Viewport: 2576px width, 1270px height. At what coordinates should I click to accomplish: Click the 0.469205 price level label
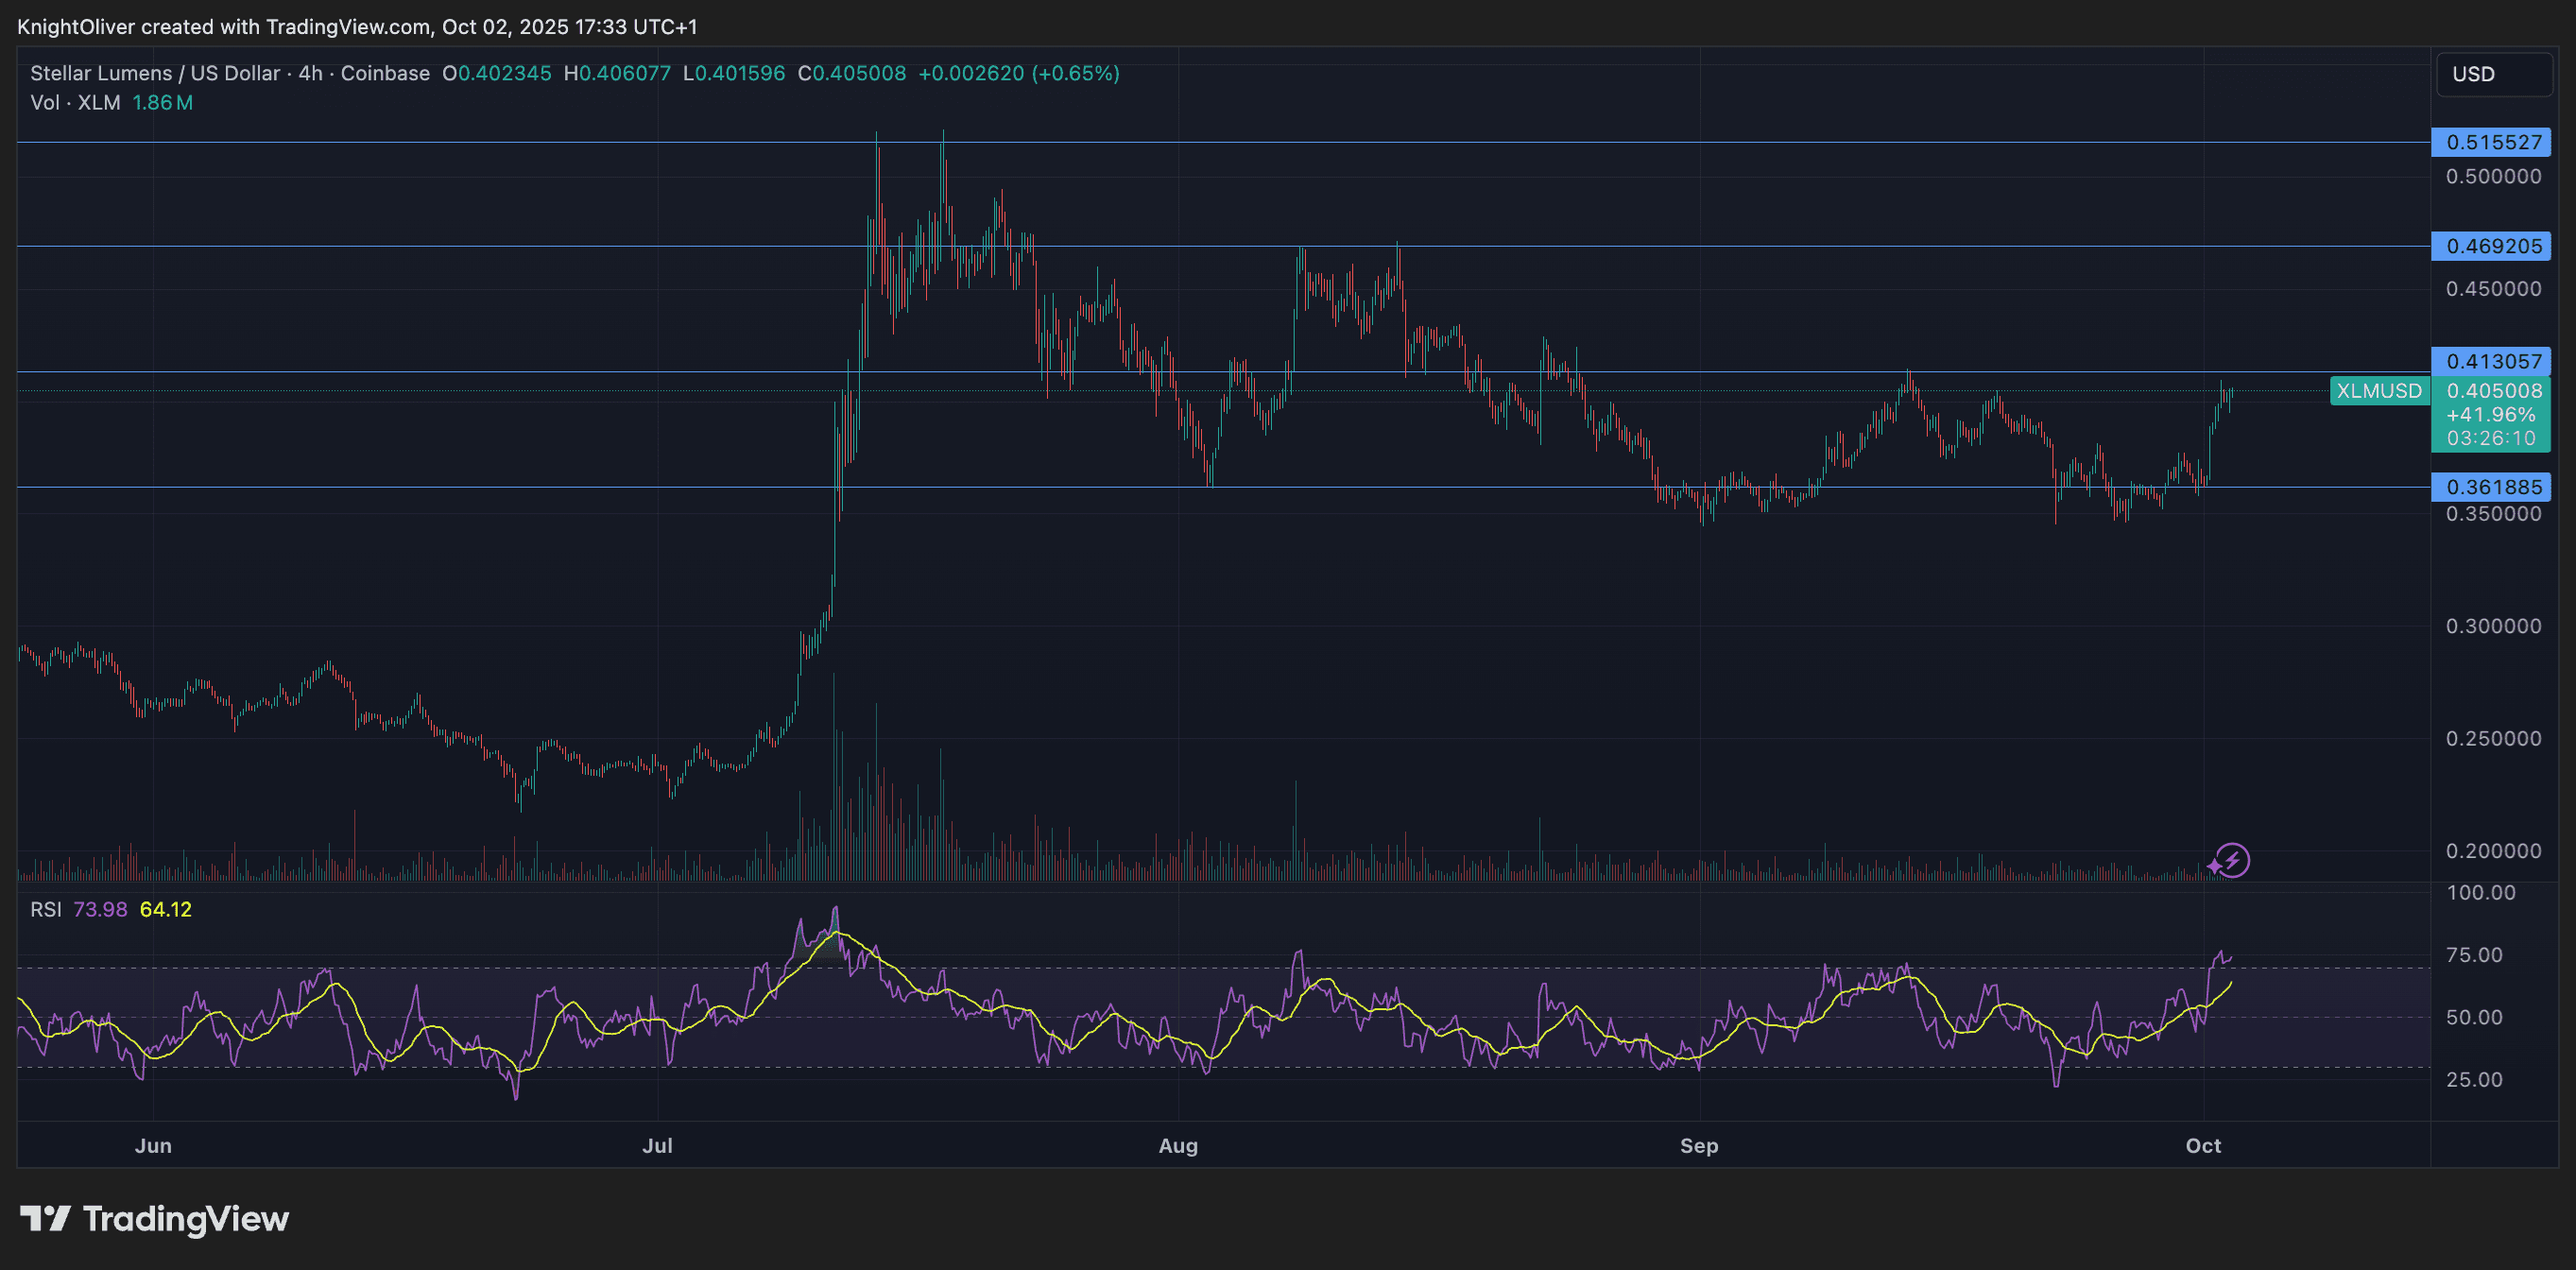pyautogui.click(x=2491, y=247)
